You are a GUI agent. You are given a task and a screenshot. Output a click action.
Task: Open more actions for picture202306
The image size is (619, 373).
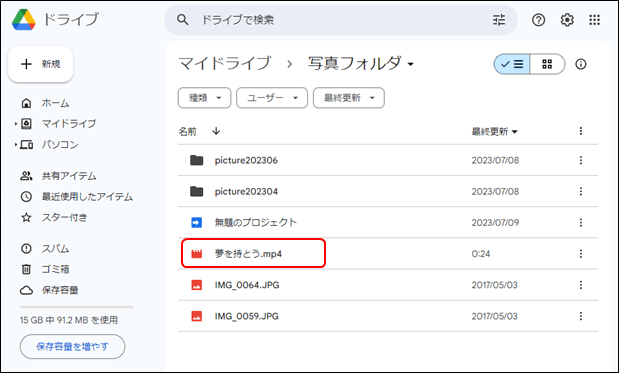pos(581,160)
